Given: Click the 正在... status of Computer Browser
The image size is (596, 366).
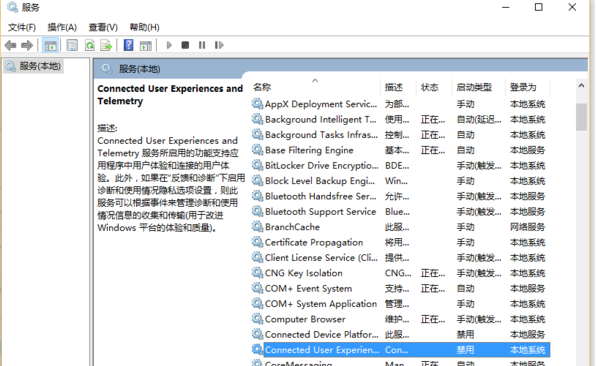Looking at the screenshot, I should (x=433, y=319).
